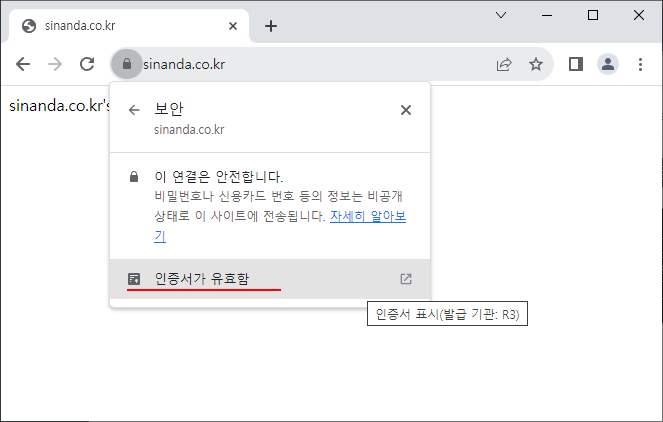Viewport: 663px width, 422px height.
Task: Click the sinanda.co.kr subtitle in popup
Action: tap(189, 130)
